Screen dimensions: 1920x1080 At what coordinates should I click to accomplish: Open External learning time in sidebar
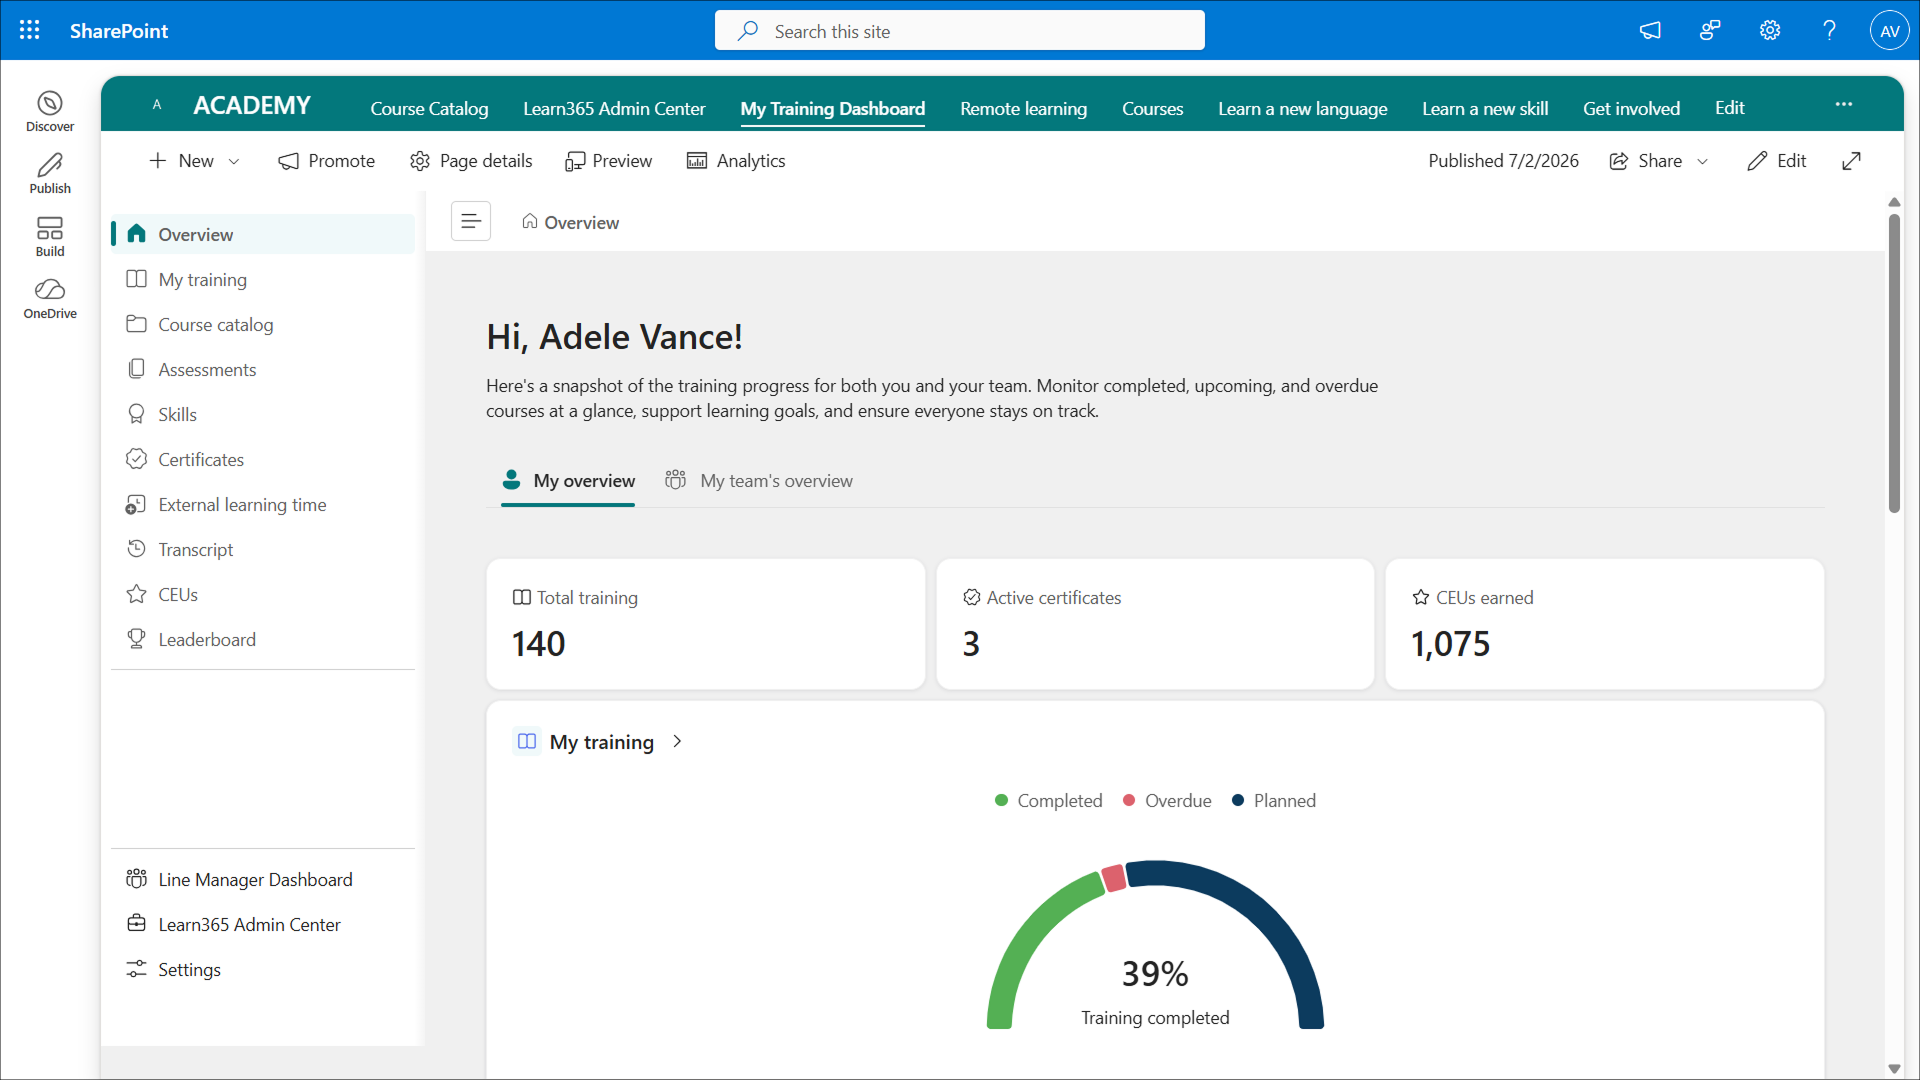tap(263, 504)
